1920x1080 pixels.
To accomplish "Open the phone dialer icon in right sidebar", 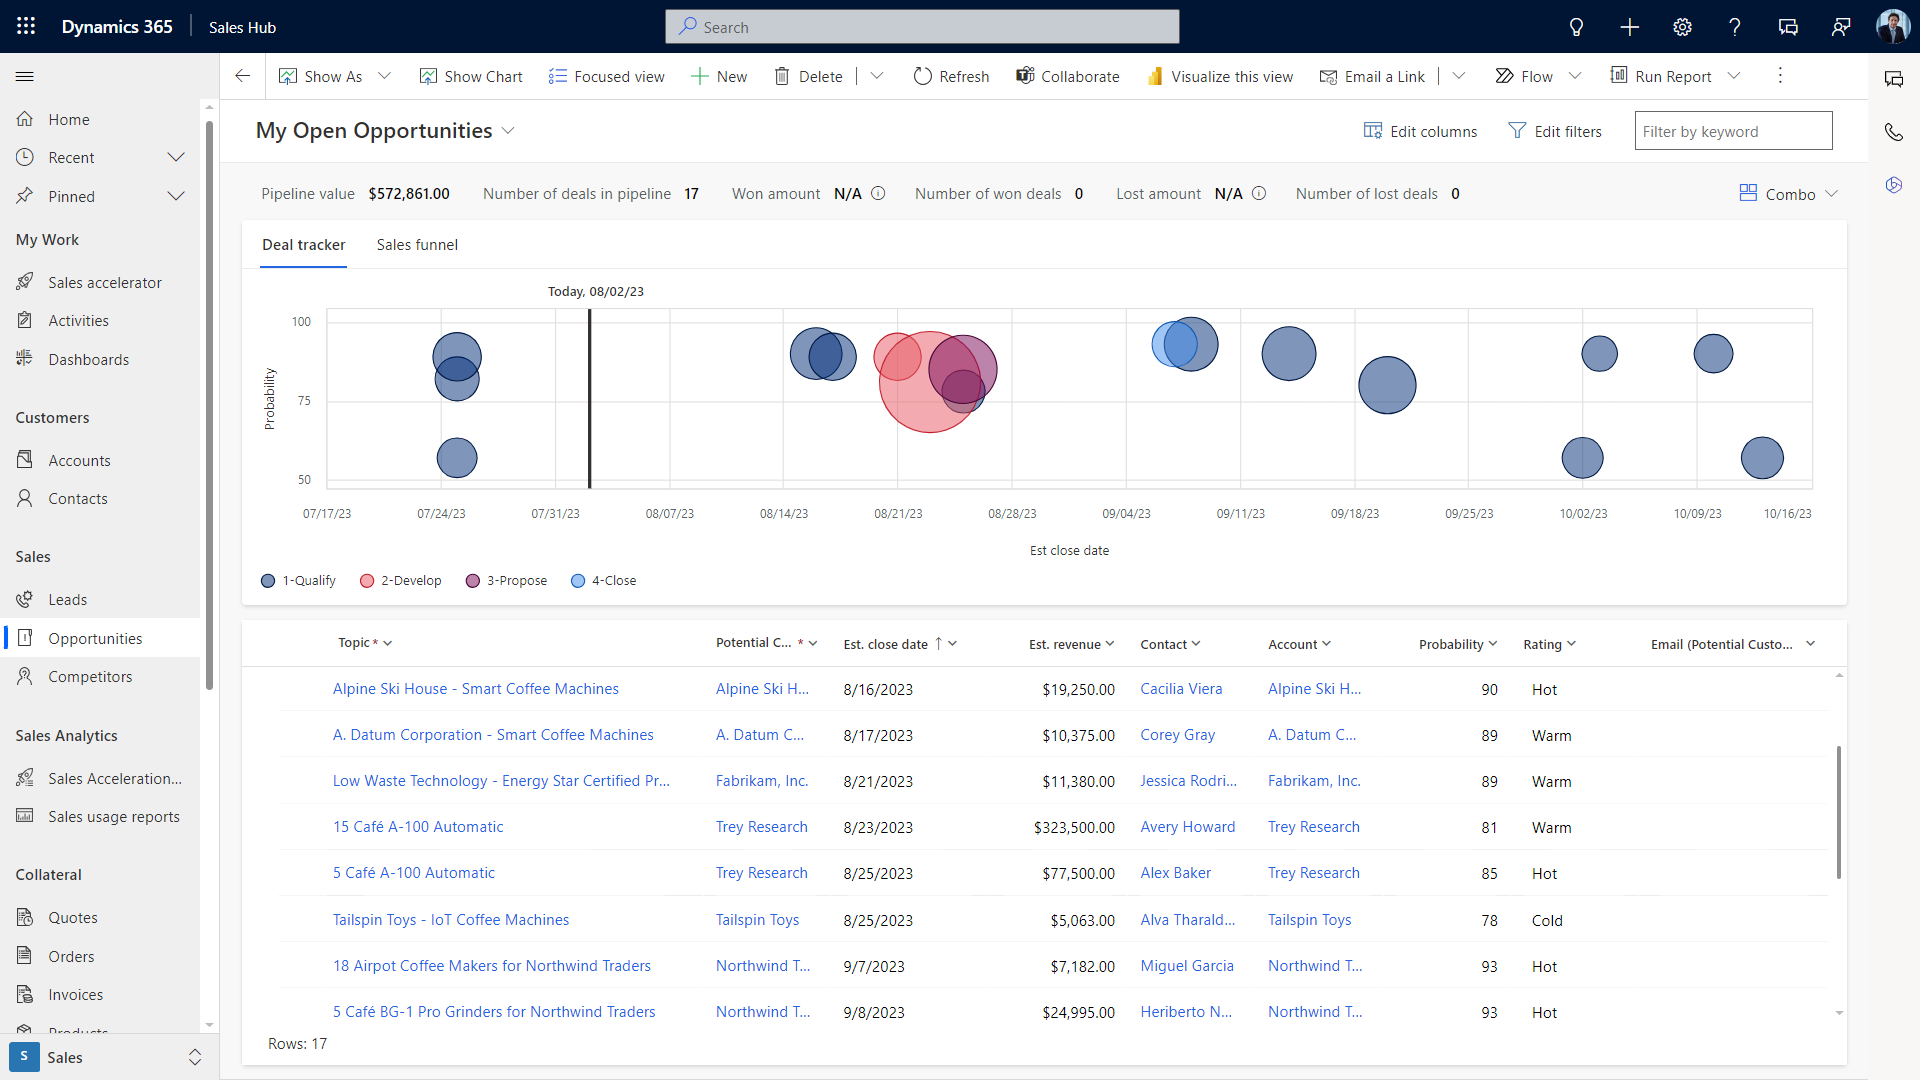I will [x=1895, y=132].
